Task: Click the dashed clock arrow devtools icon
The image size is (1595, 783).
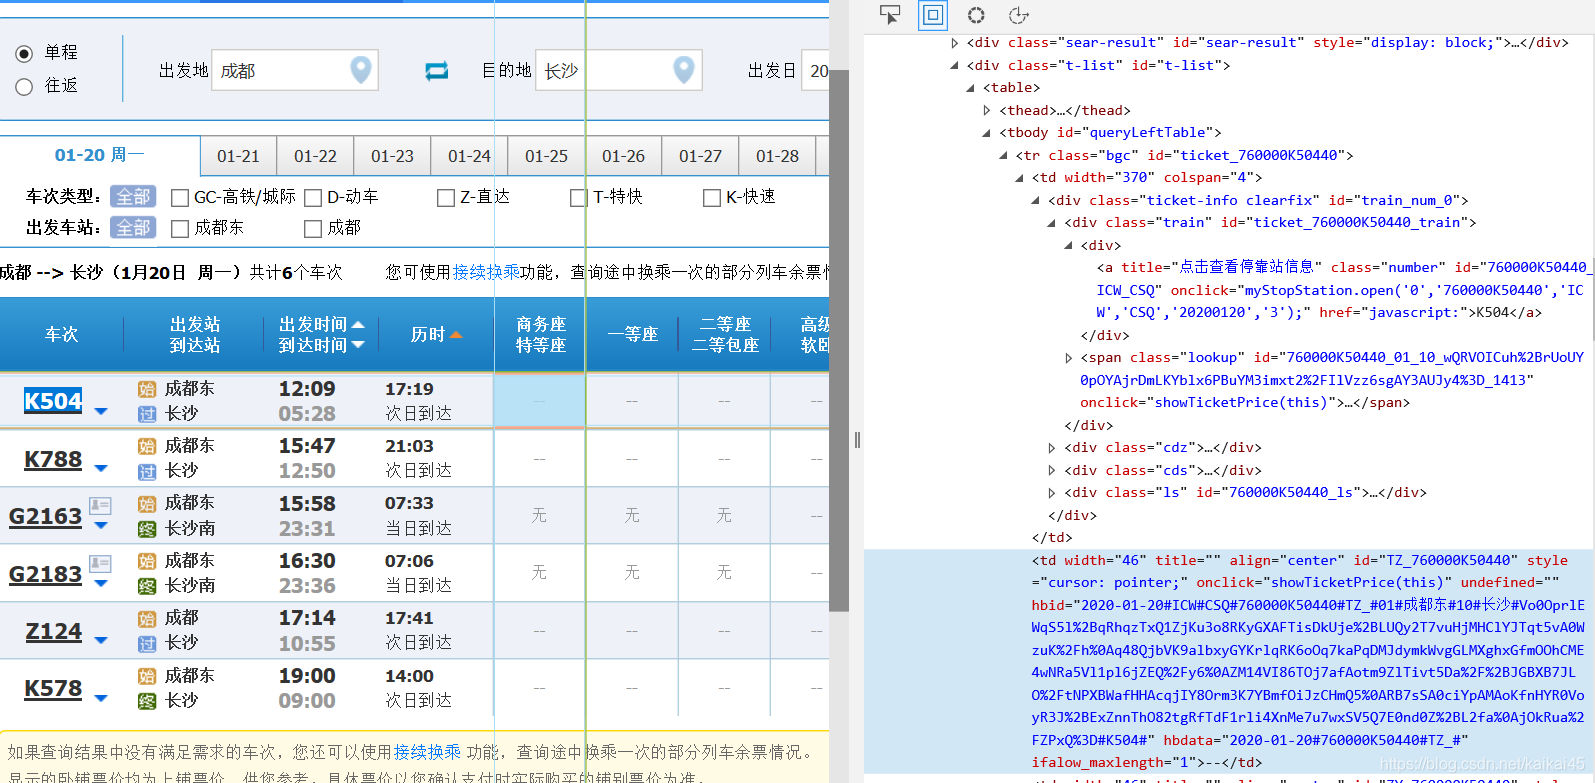Action: coord(1019,15)
